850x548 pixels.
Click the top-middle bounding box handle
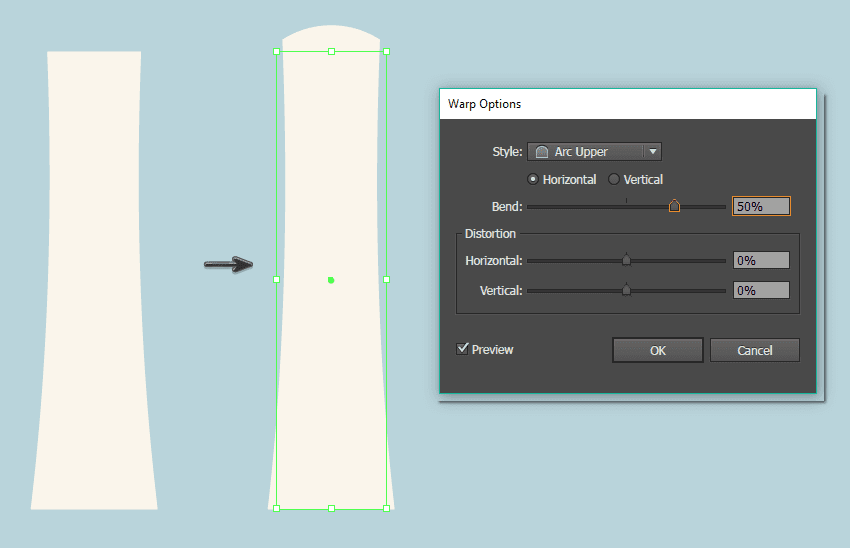[332, 51]
